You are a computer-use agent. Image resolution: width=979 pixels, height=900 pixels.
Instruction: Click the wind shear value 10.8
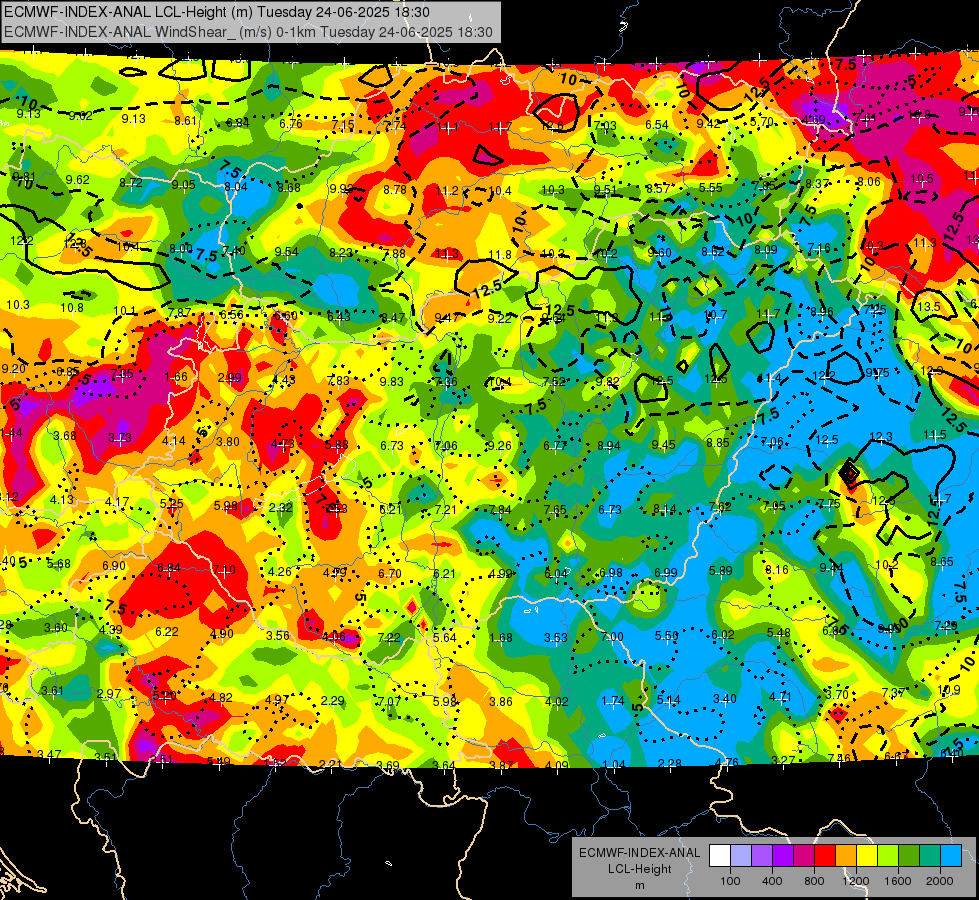[72, 307]
